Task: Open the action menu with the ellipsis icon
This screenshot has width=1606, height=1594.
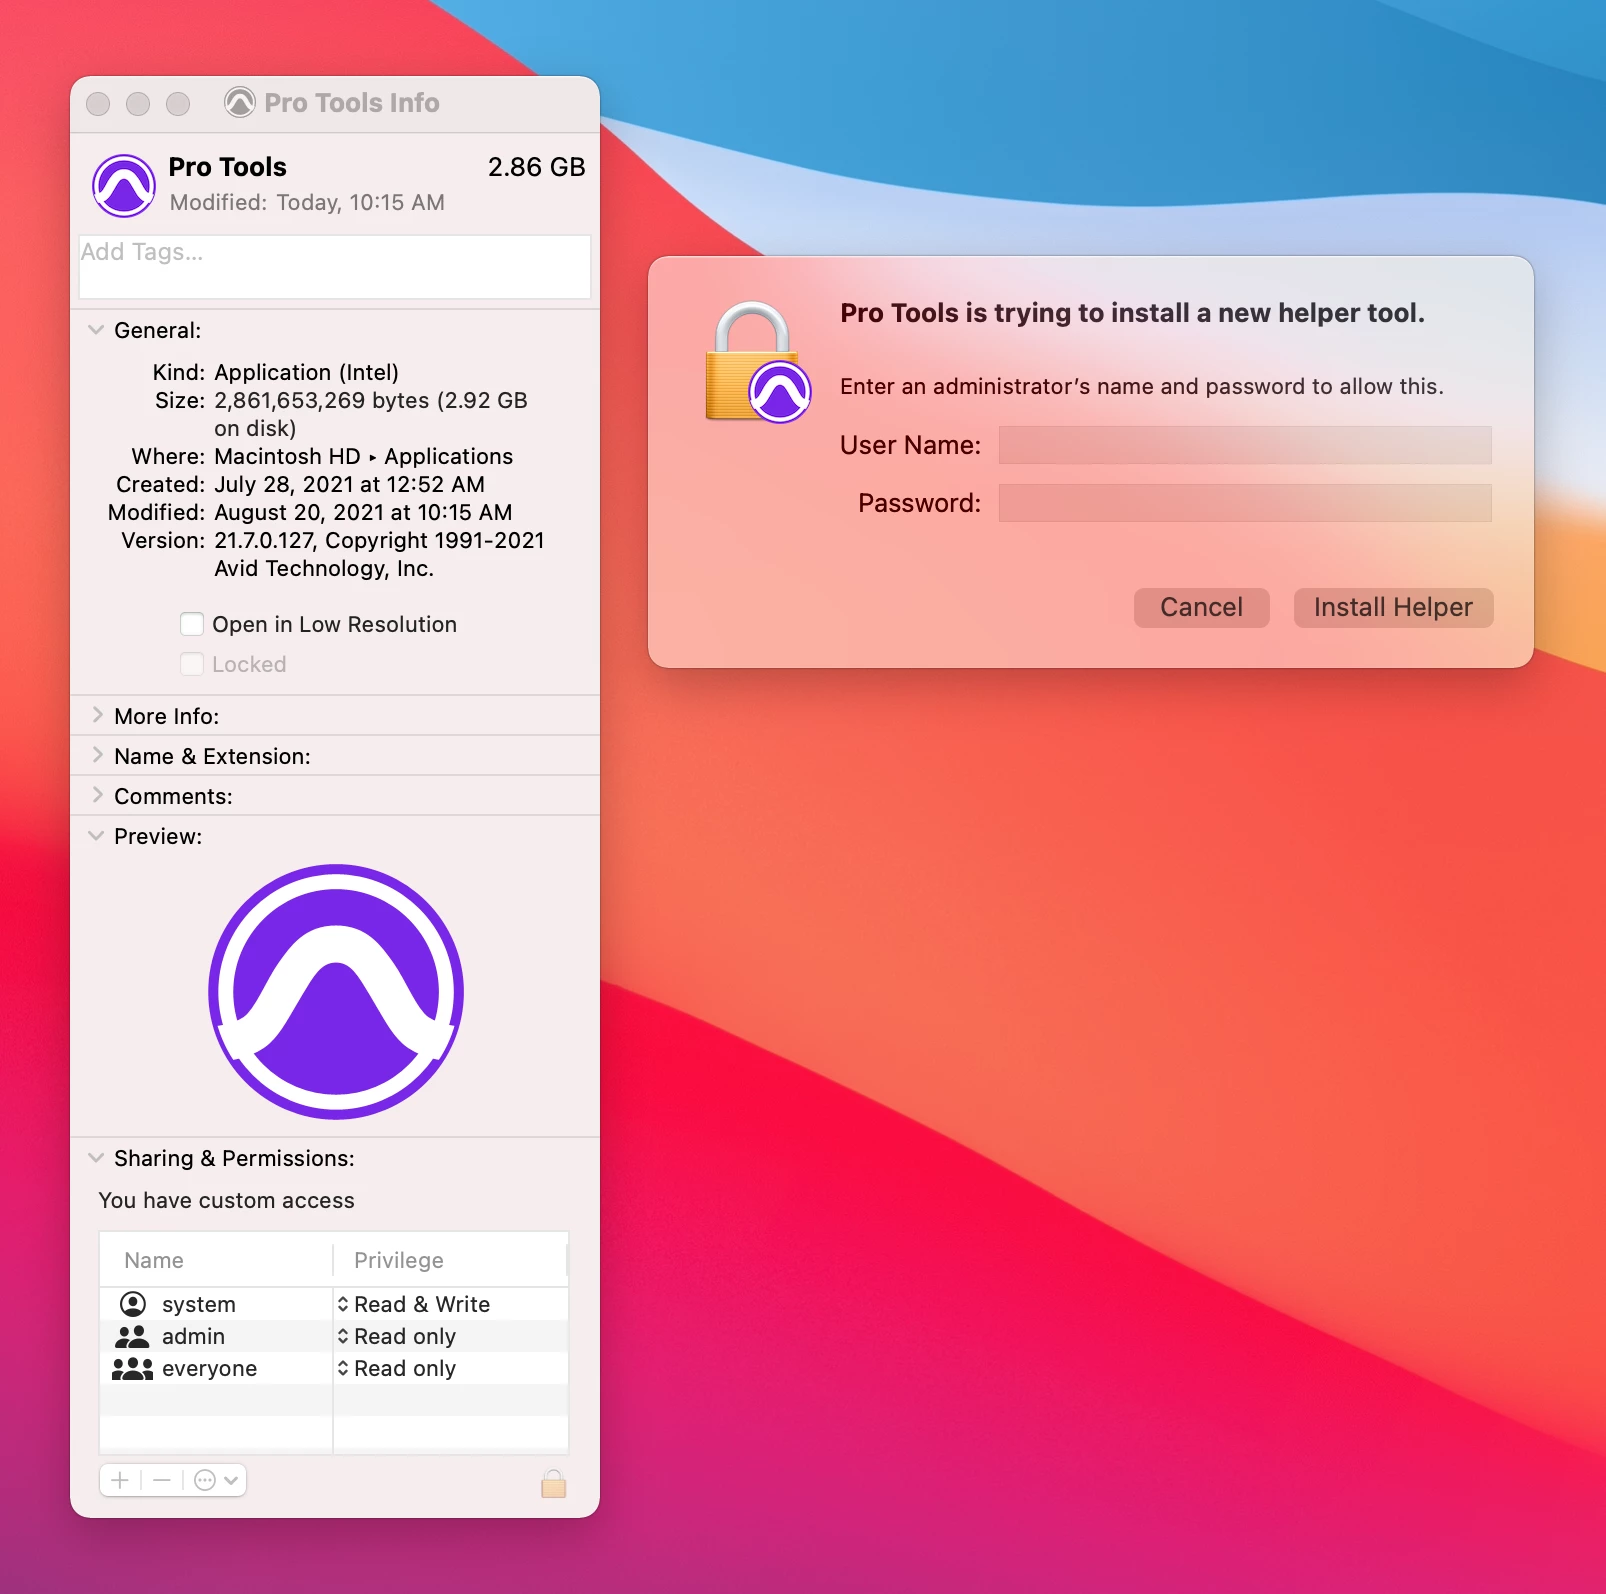Action: [215, 1480]
